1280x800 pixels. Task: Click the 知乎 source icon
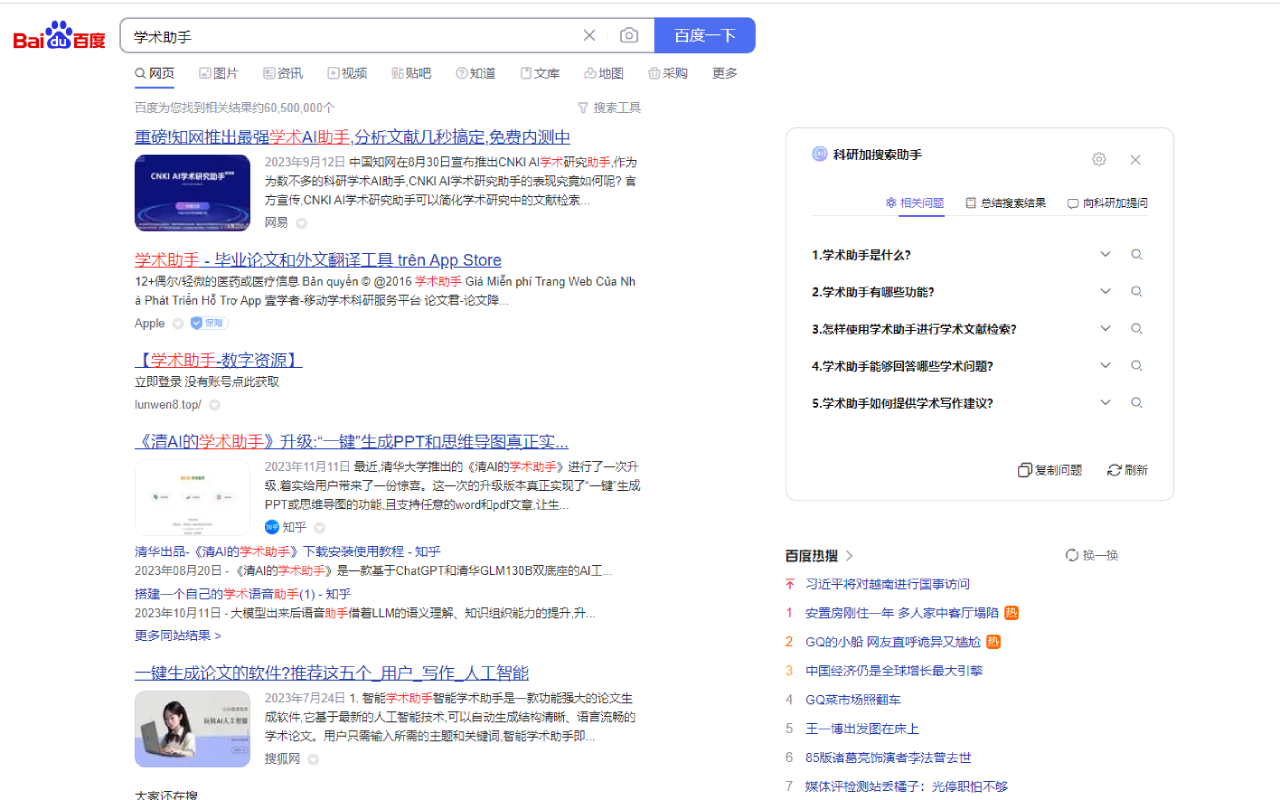pyautogui.click(x=272, y=527)
